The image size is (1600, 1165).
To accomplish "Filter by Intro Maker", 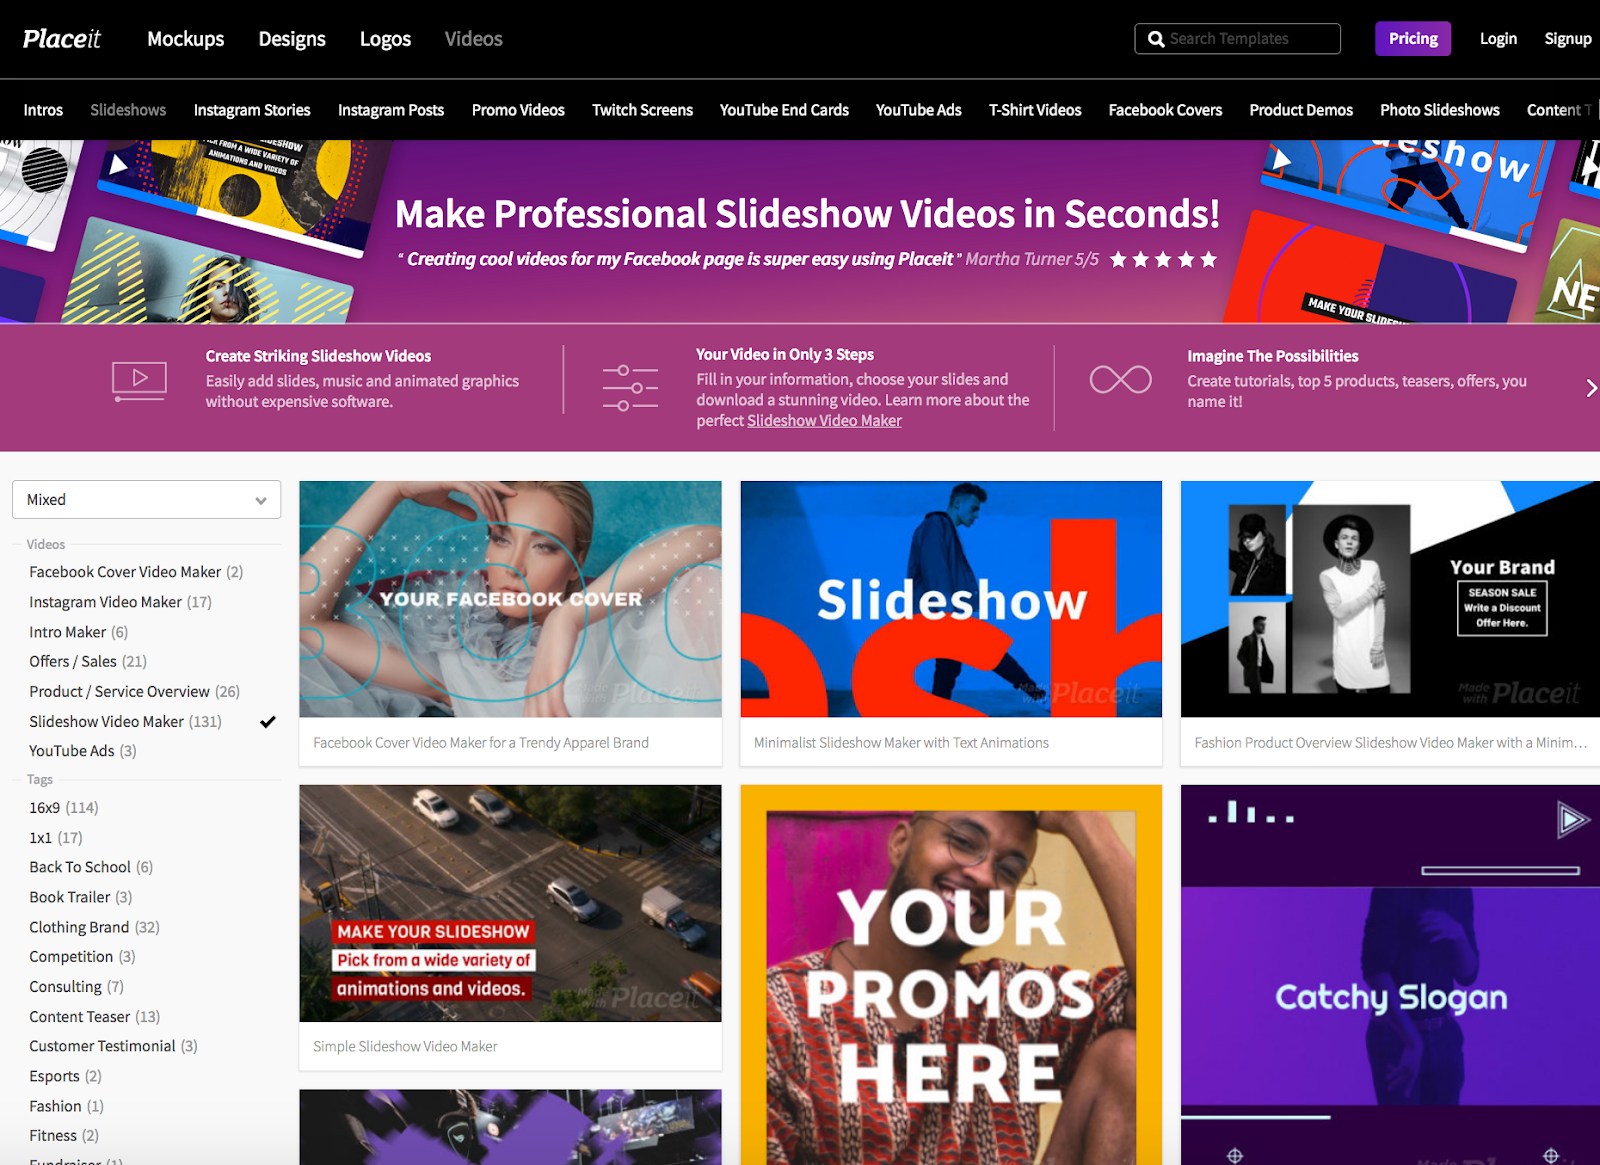I will (78, 632).
